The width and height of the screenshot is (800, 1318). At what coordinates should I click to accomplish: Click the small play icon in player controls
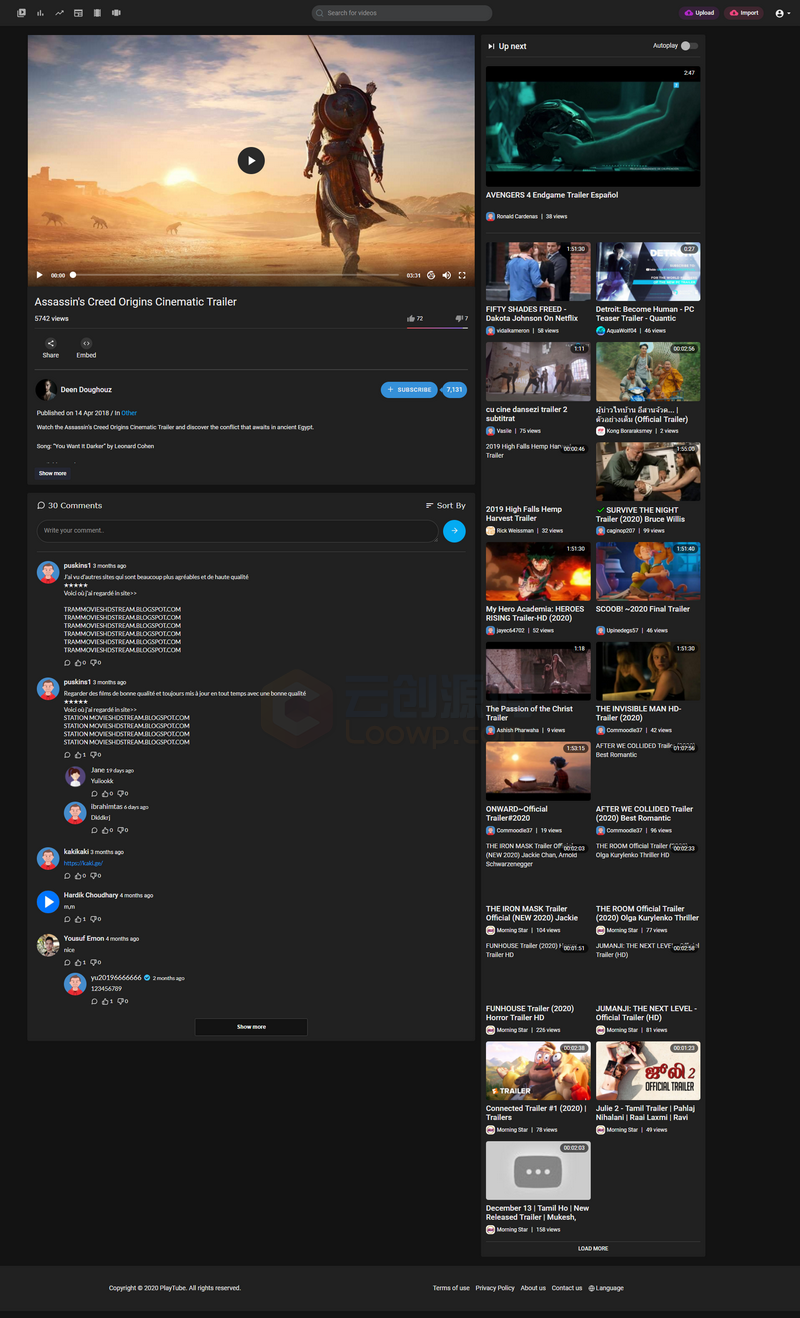click(40, 275)
